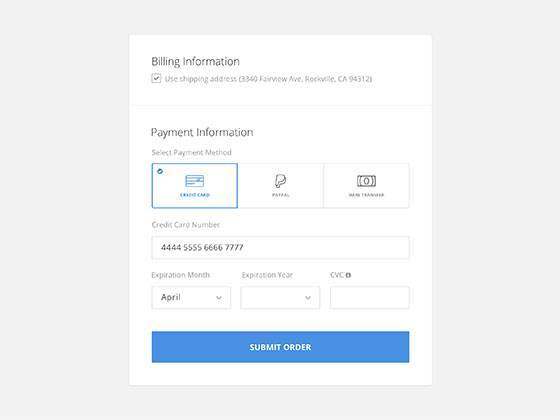
Task: Select the Bank Transfer label under payment method
Action: click(366, 195)
